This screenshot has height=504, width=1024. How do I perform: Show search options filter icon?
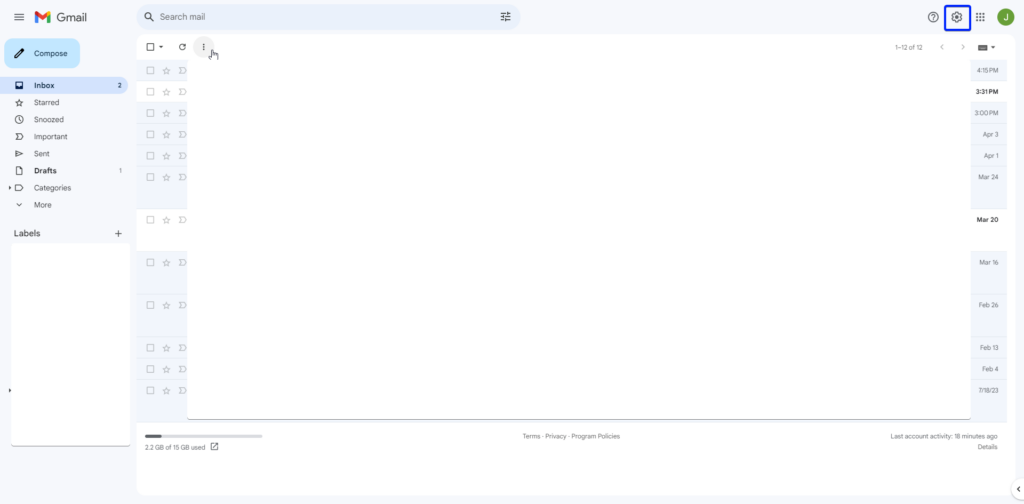pos(505,17)
